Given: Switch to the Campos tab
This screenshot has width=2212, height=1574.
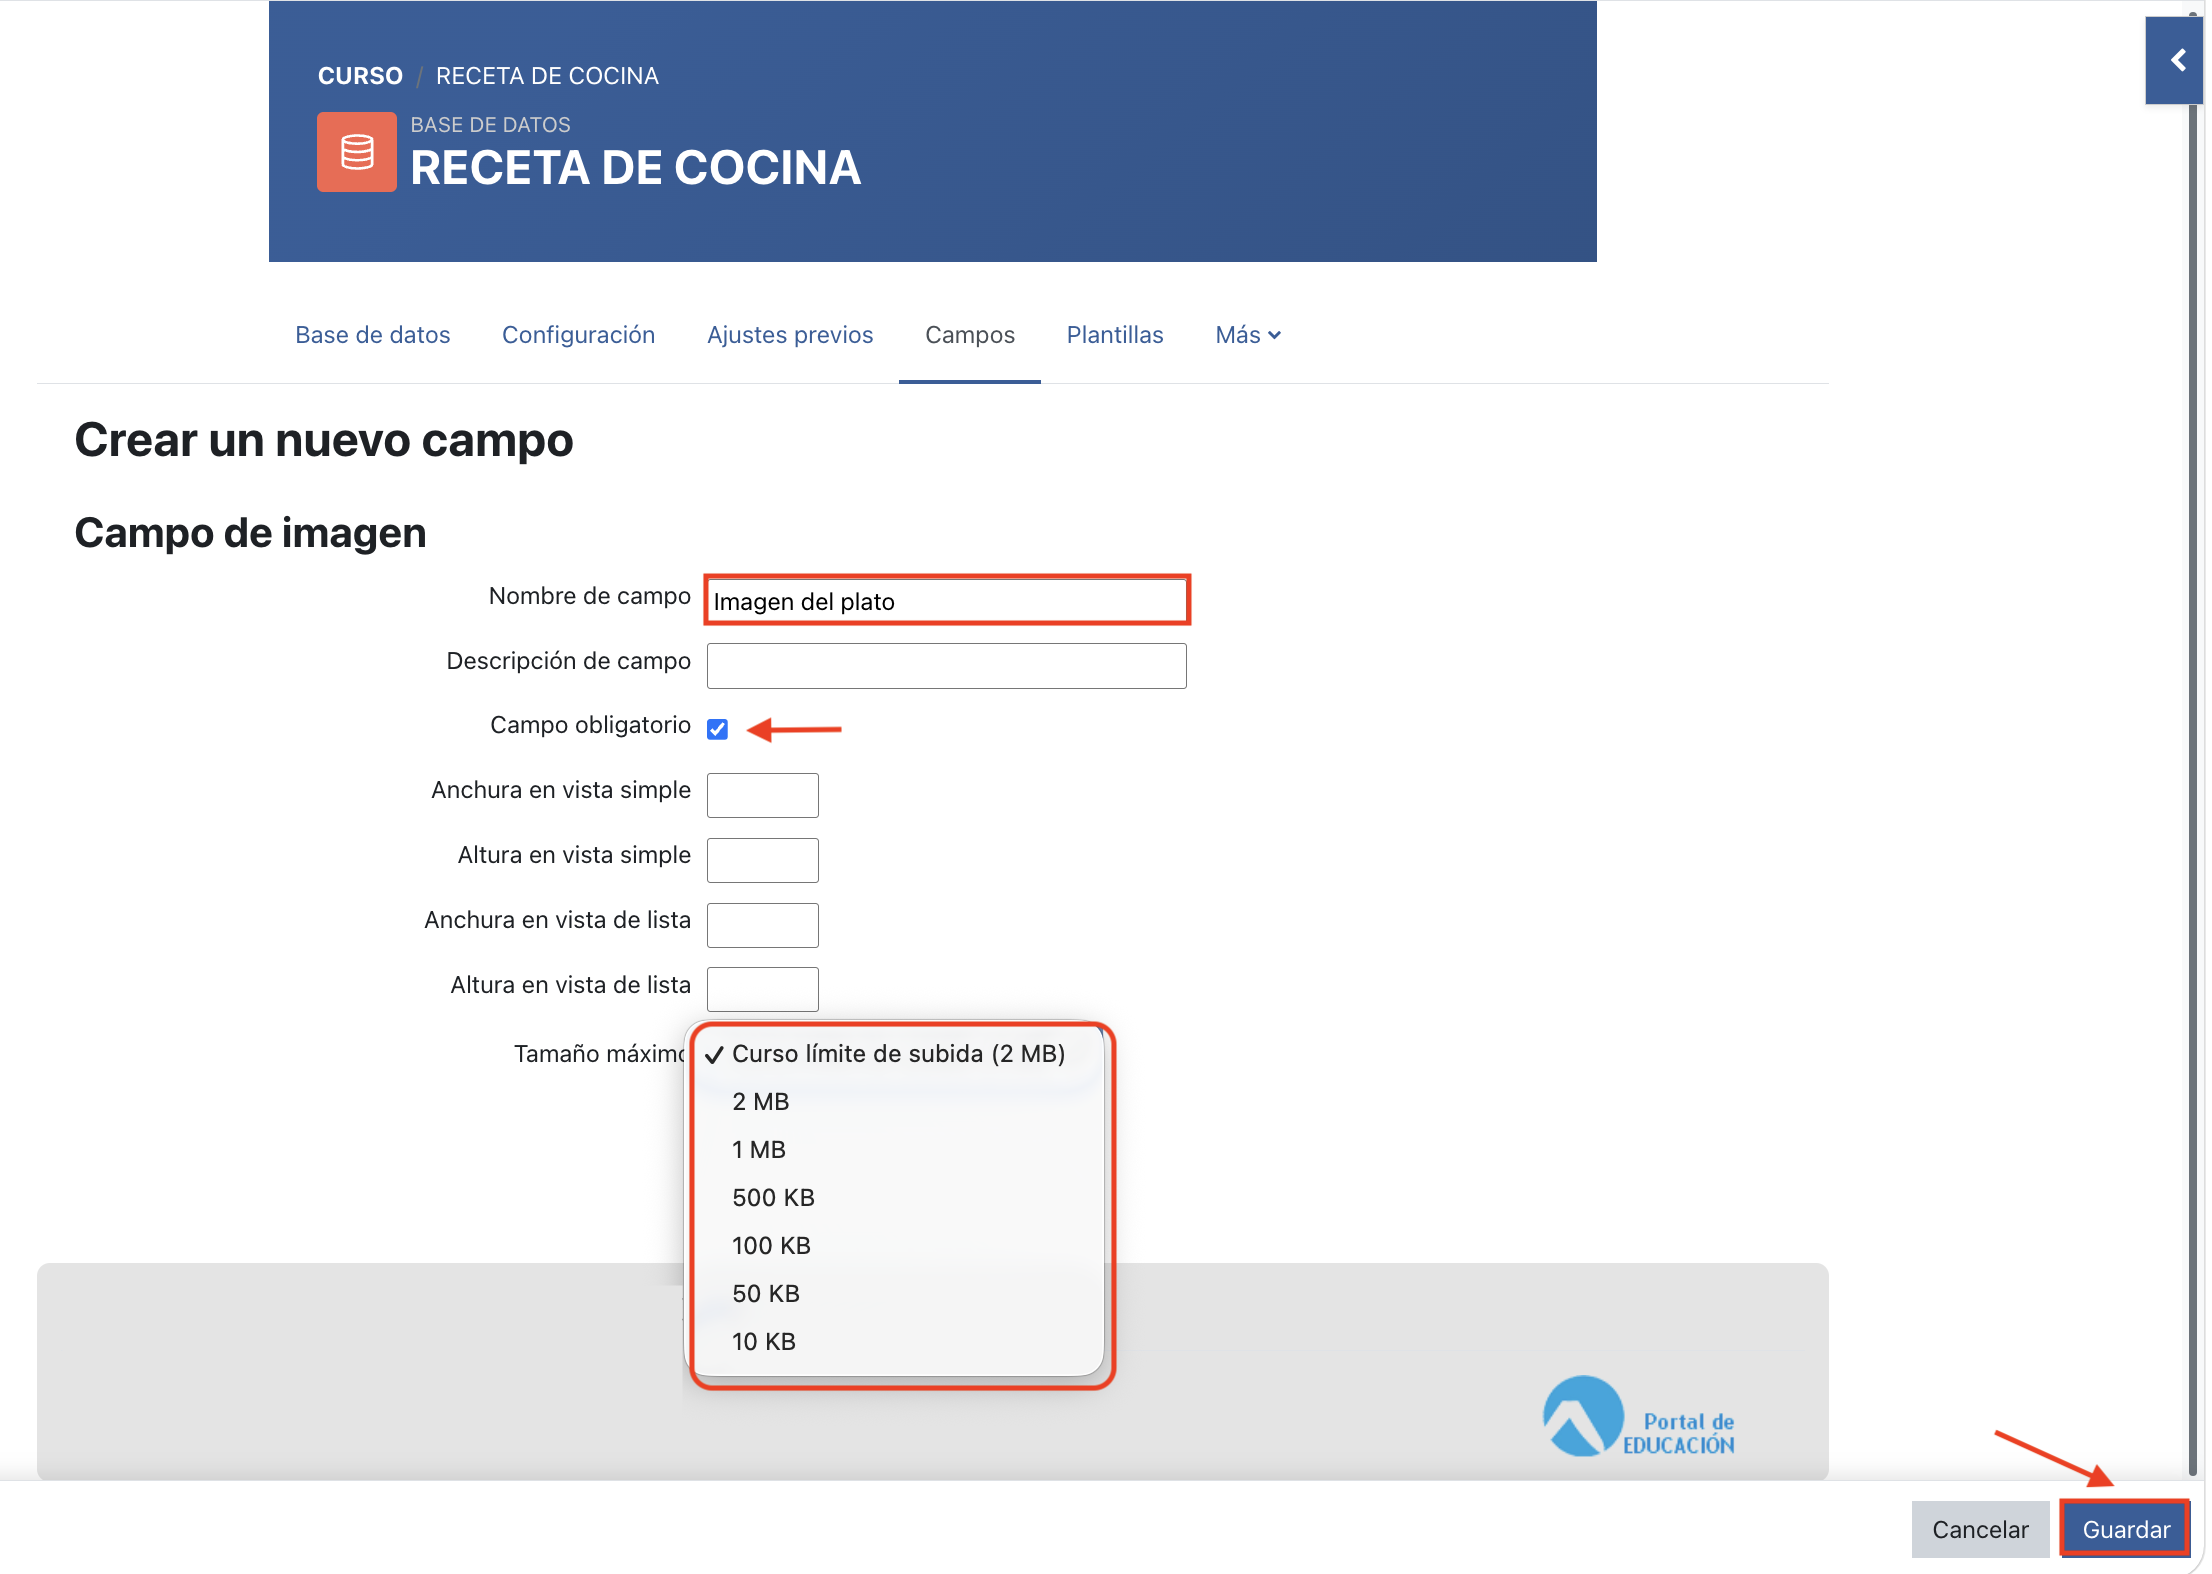Looking at the screenshot, I should click(969, 335).
